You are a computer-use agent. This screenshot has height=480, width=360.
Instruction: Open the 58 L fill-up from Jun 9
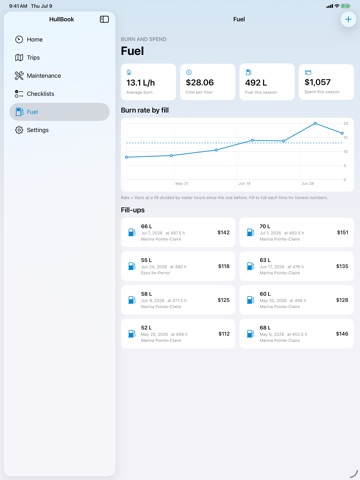(x=178, y=300)
